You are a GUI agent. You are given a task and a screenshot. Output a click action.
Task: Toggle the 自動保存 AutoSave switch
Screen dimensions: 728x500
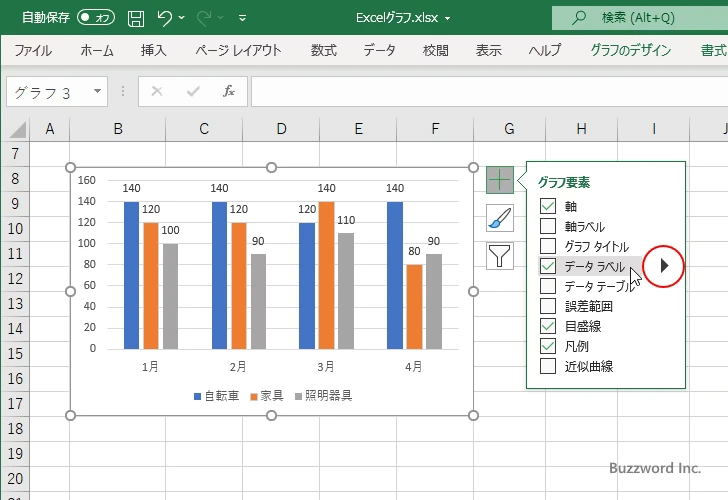point(96,18)
